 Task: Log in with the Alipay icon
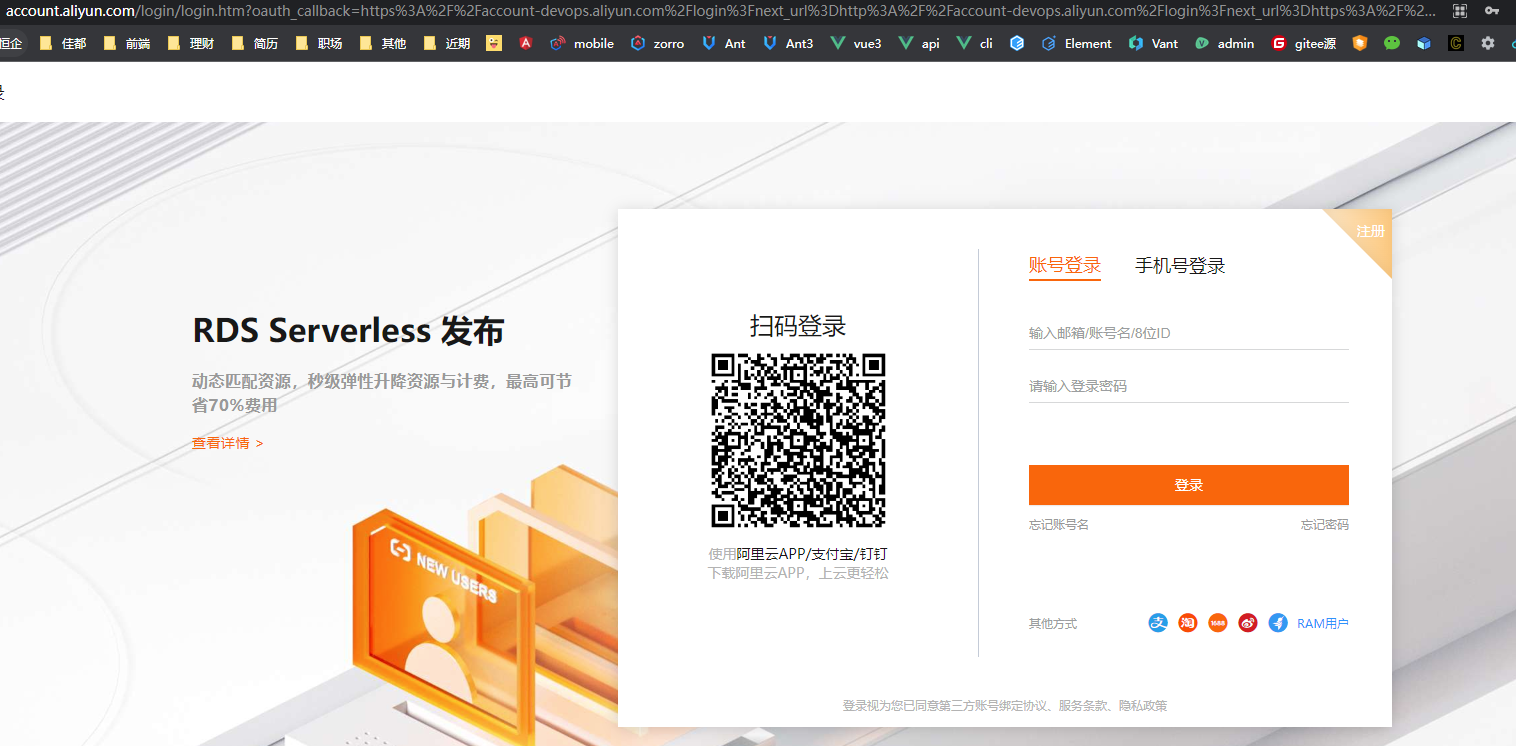point(1158,623)
